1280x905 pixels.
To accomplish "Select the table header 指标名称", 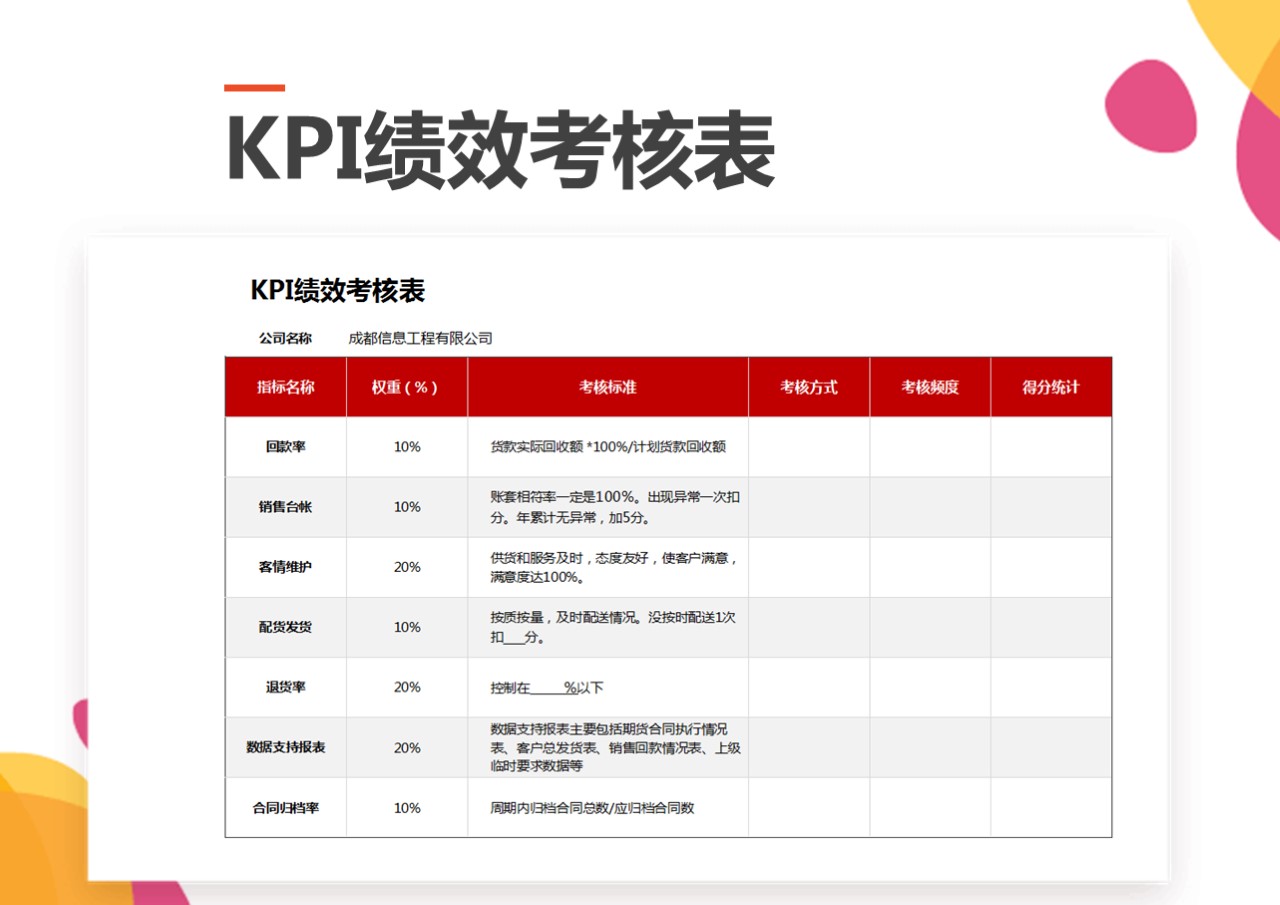I will [287, 386].
